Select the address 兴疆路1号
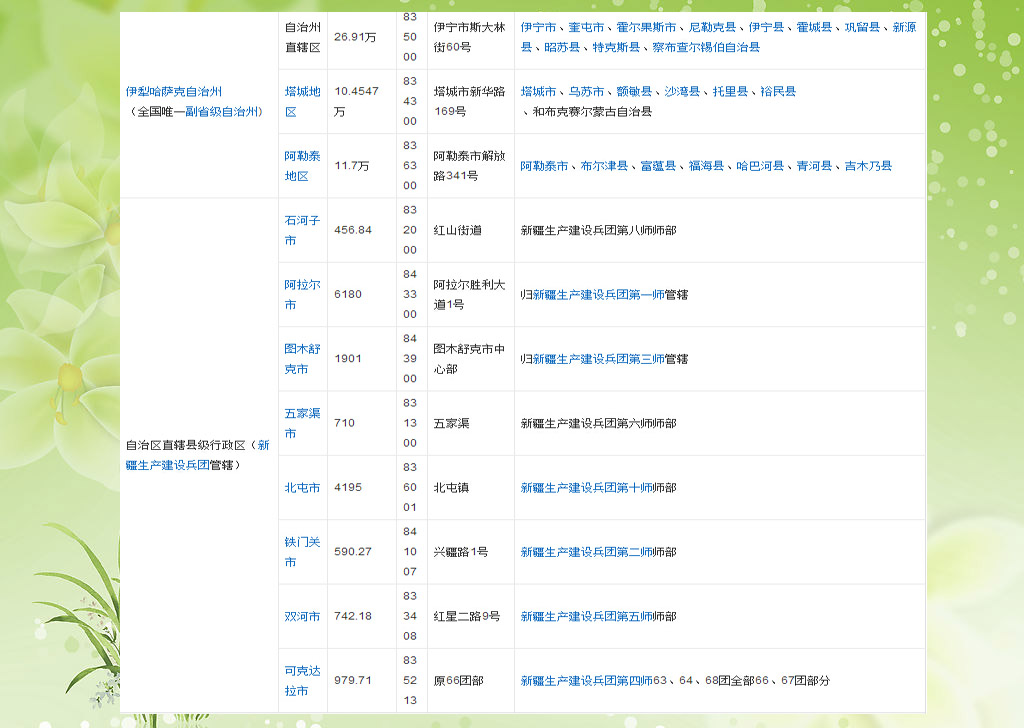 point(460,552)
